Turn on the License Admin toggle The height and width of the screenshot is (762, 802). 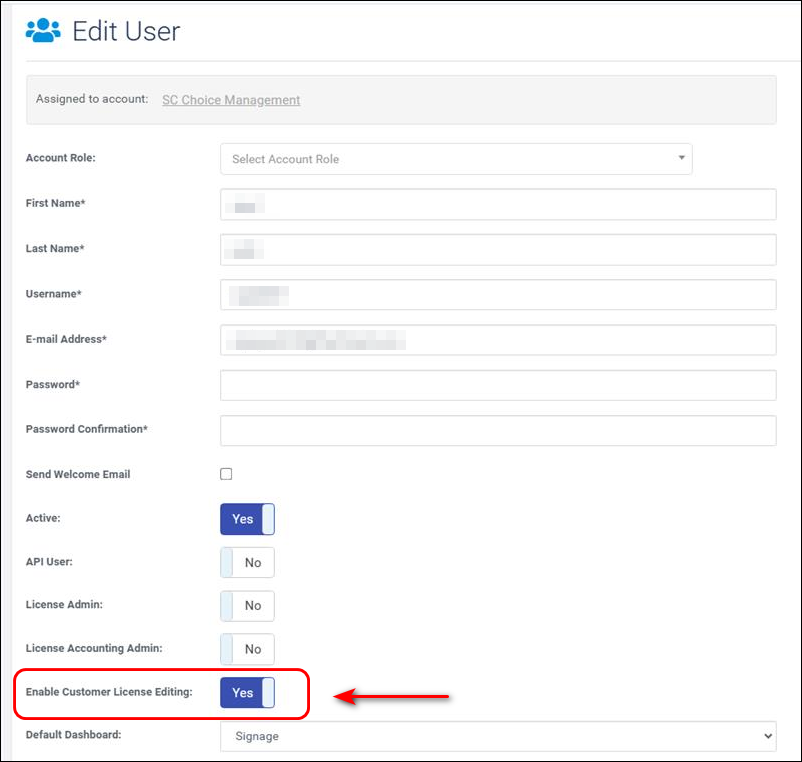(248, 606)
